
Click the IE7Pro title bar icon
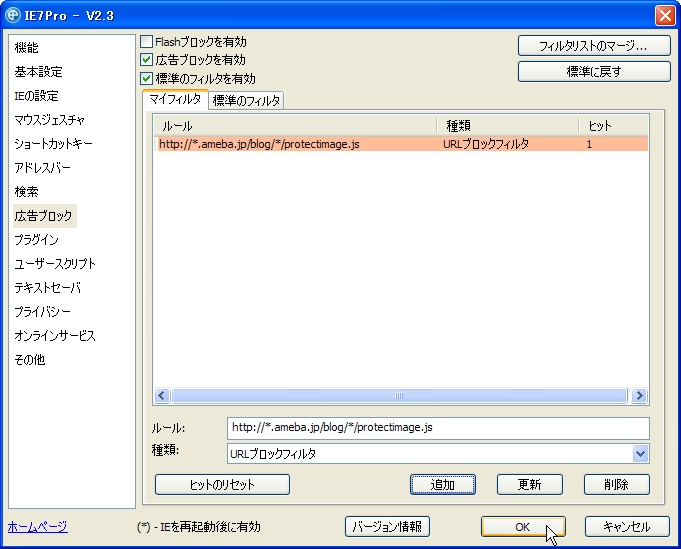click(x=13, y=15)
